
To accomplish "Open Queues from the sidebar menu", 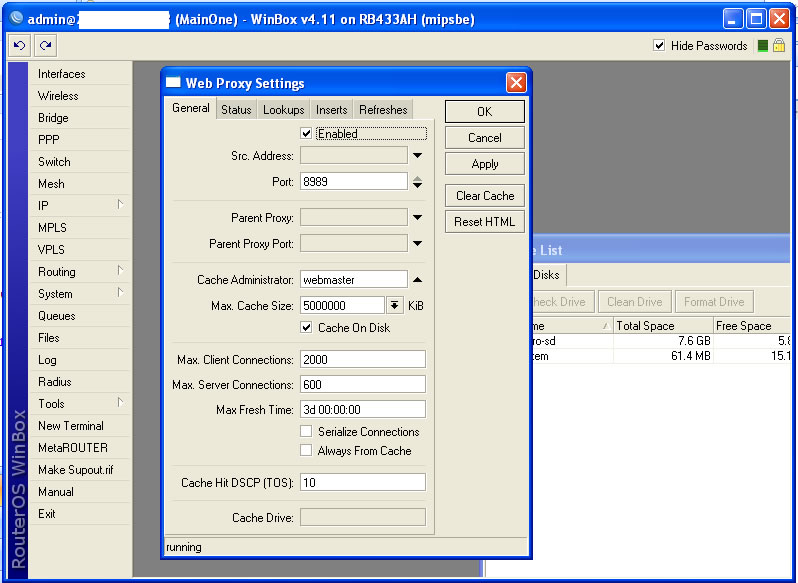I will tap(80, 315).
